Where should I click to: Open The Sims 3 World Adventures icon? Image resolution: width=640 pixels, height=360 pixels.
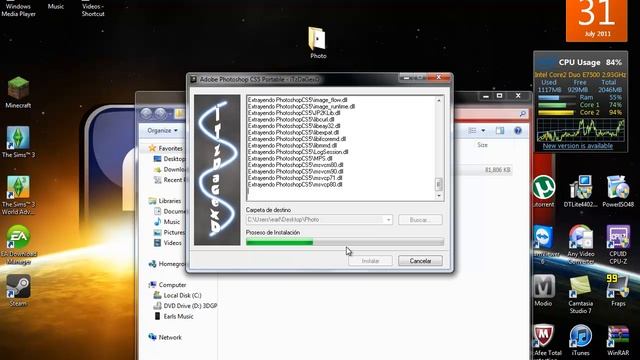click(x=18, y=195)
